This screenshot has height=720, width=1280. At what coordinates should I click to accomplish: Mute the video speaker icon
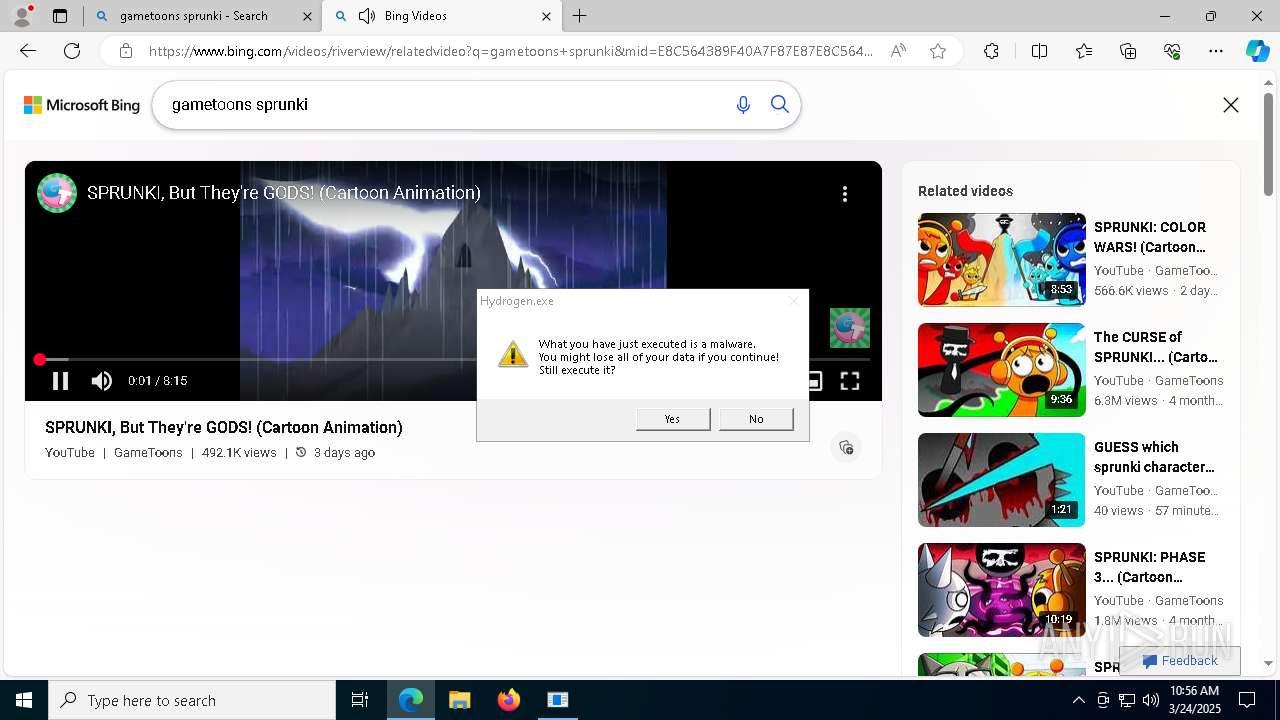pyautogui.click(x=101, y=381)
